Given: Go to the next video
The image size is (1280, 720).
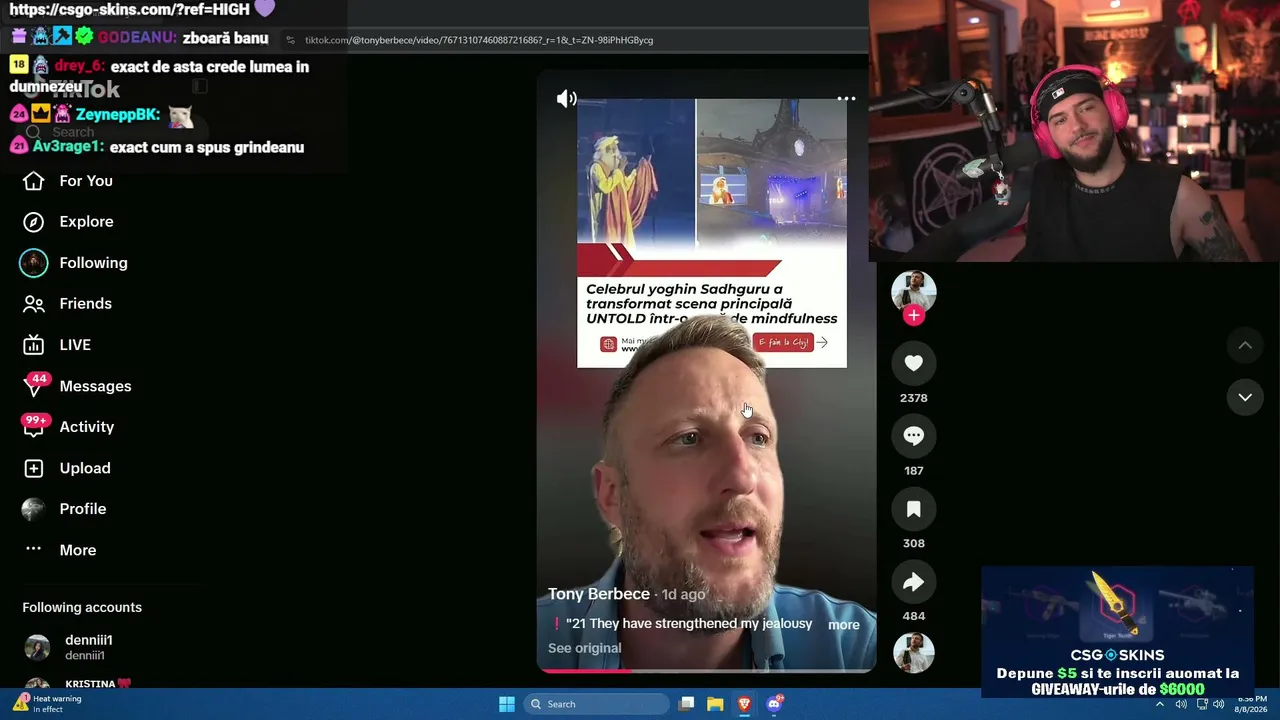Looking at the screenshot, I should pyautogui.click(x=1245, y=397).
